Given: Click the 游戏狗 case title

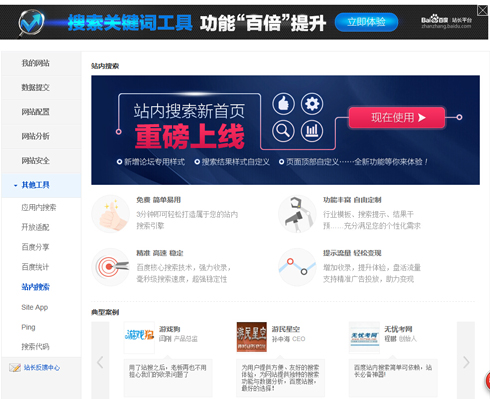Looking at the screenshot, I should 170,329.
